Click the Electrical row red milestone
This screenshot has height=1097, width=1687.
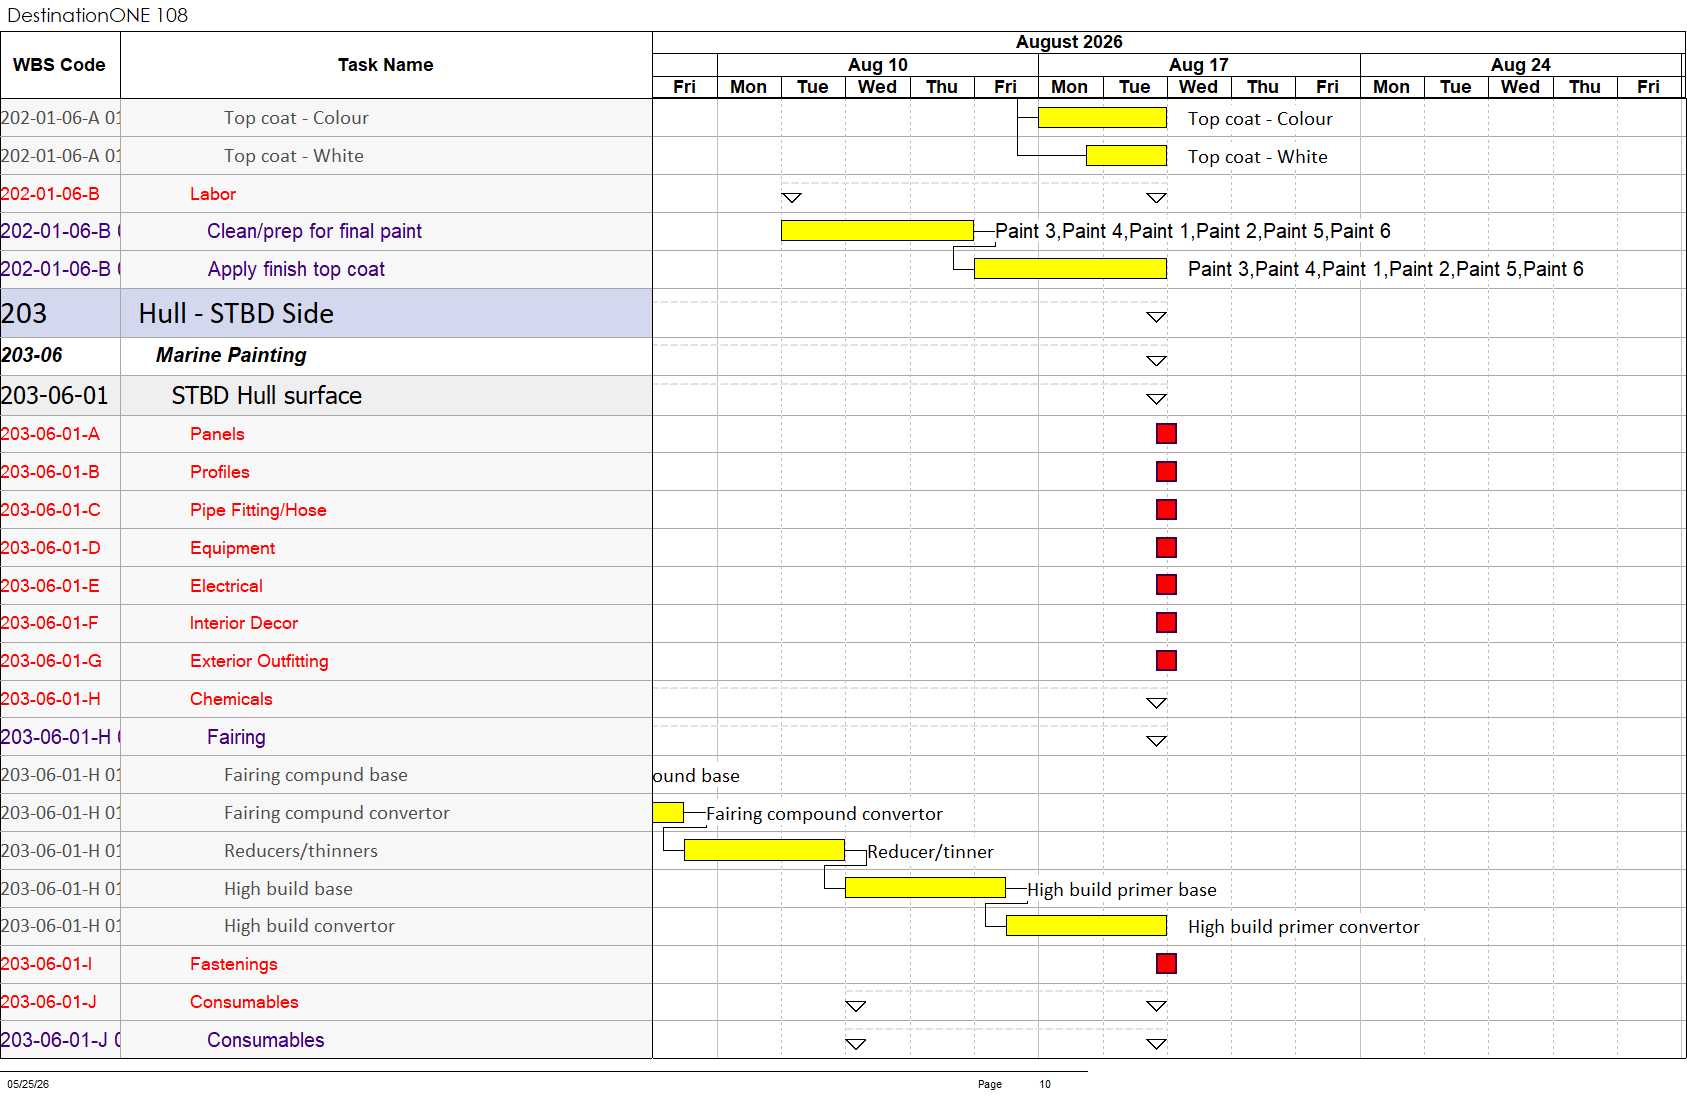pos(1166,585)
